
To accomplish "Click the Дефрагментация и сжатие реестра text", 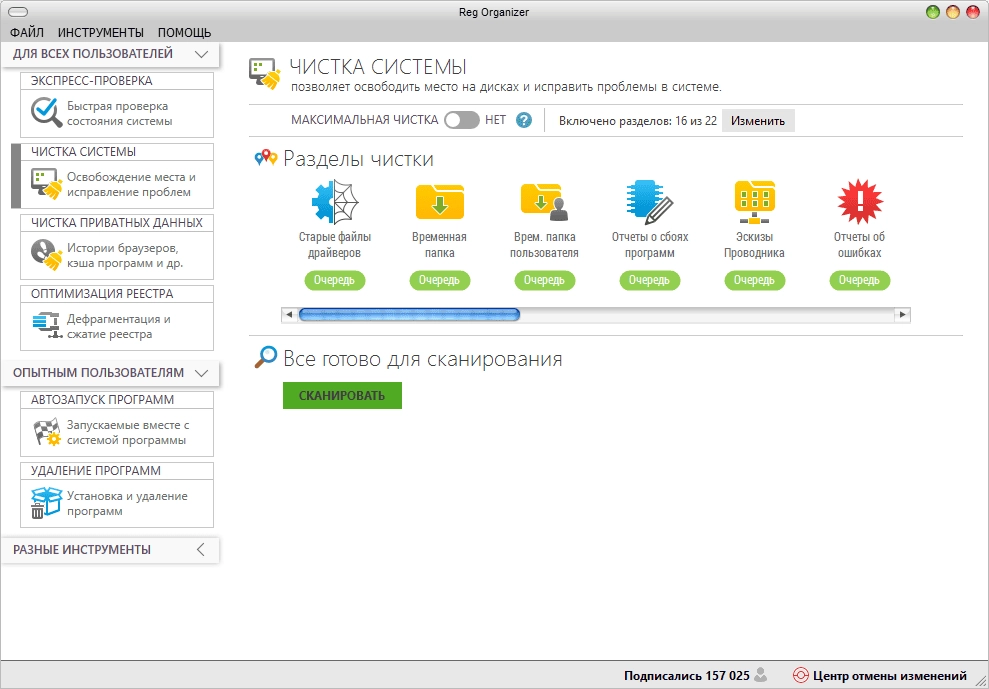I will 119,326.
